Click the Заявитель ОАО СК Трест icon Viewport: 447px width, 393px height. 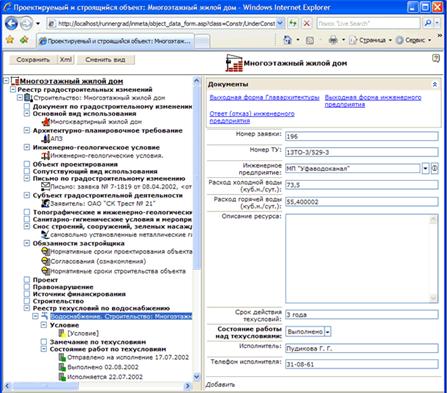[x=46, y=203]
